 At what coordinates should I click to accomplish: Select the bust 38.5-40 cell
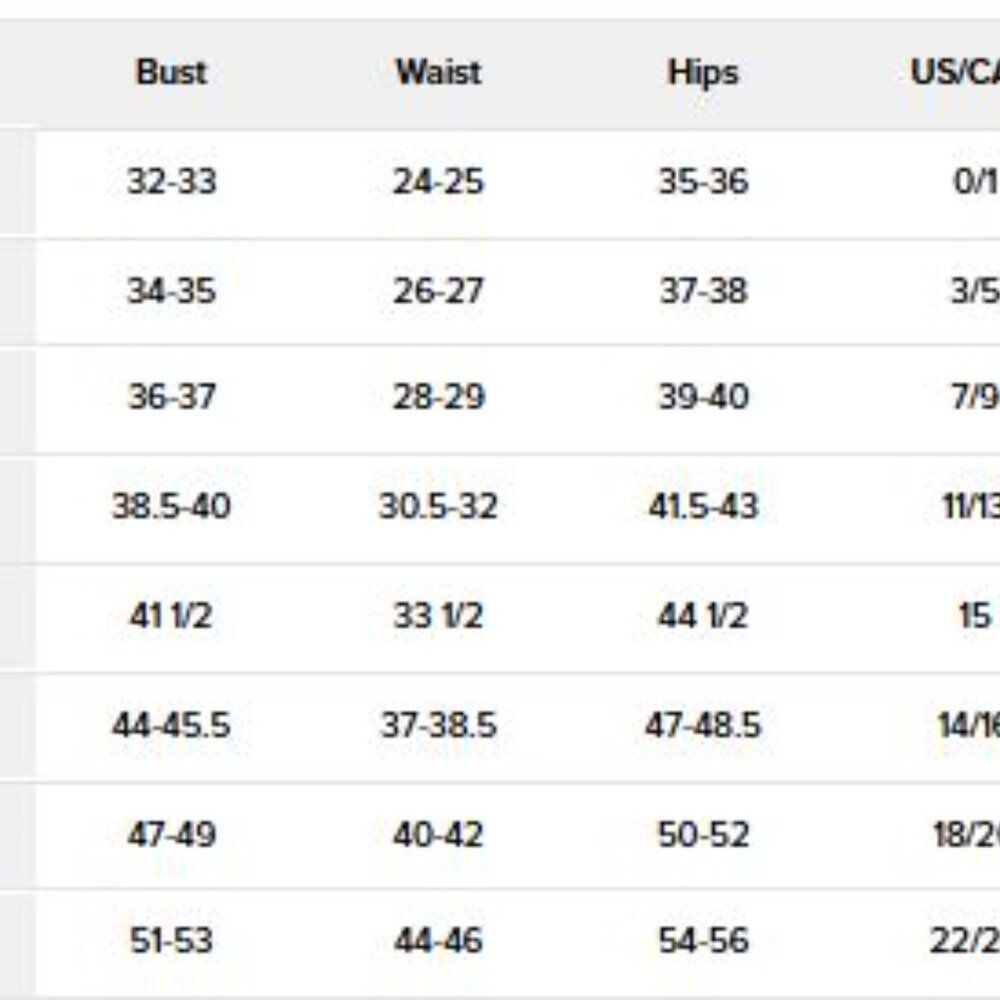(171, 506)
